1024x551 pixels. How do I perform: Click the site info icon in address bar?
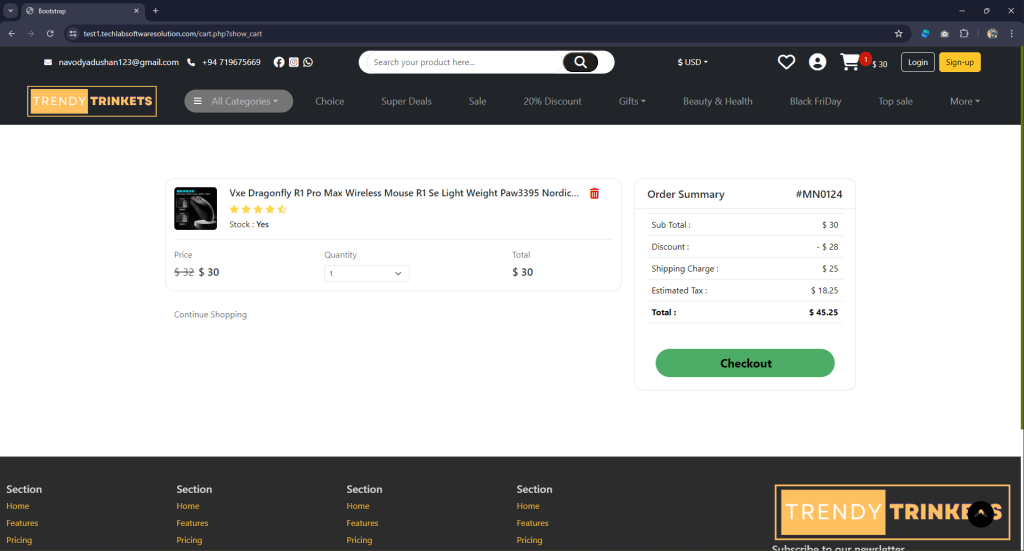coord(73,33)
